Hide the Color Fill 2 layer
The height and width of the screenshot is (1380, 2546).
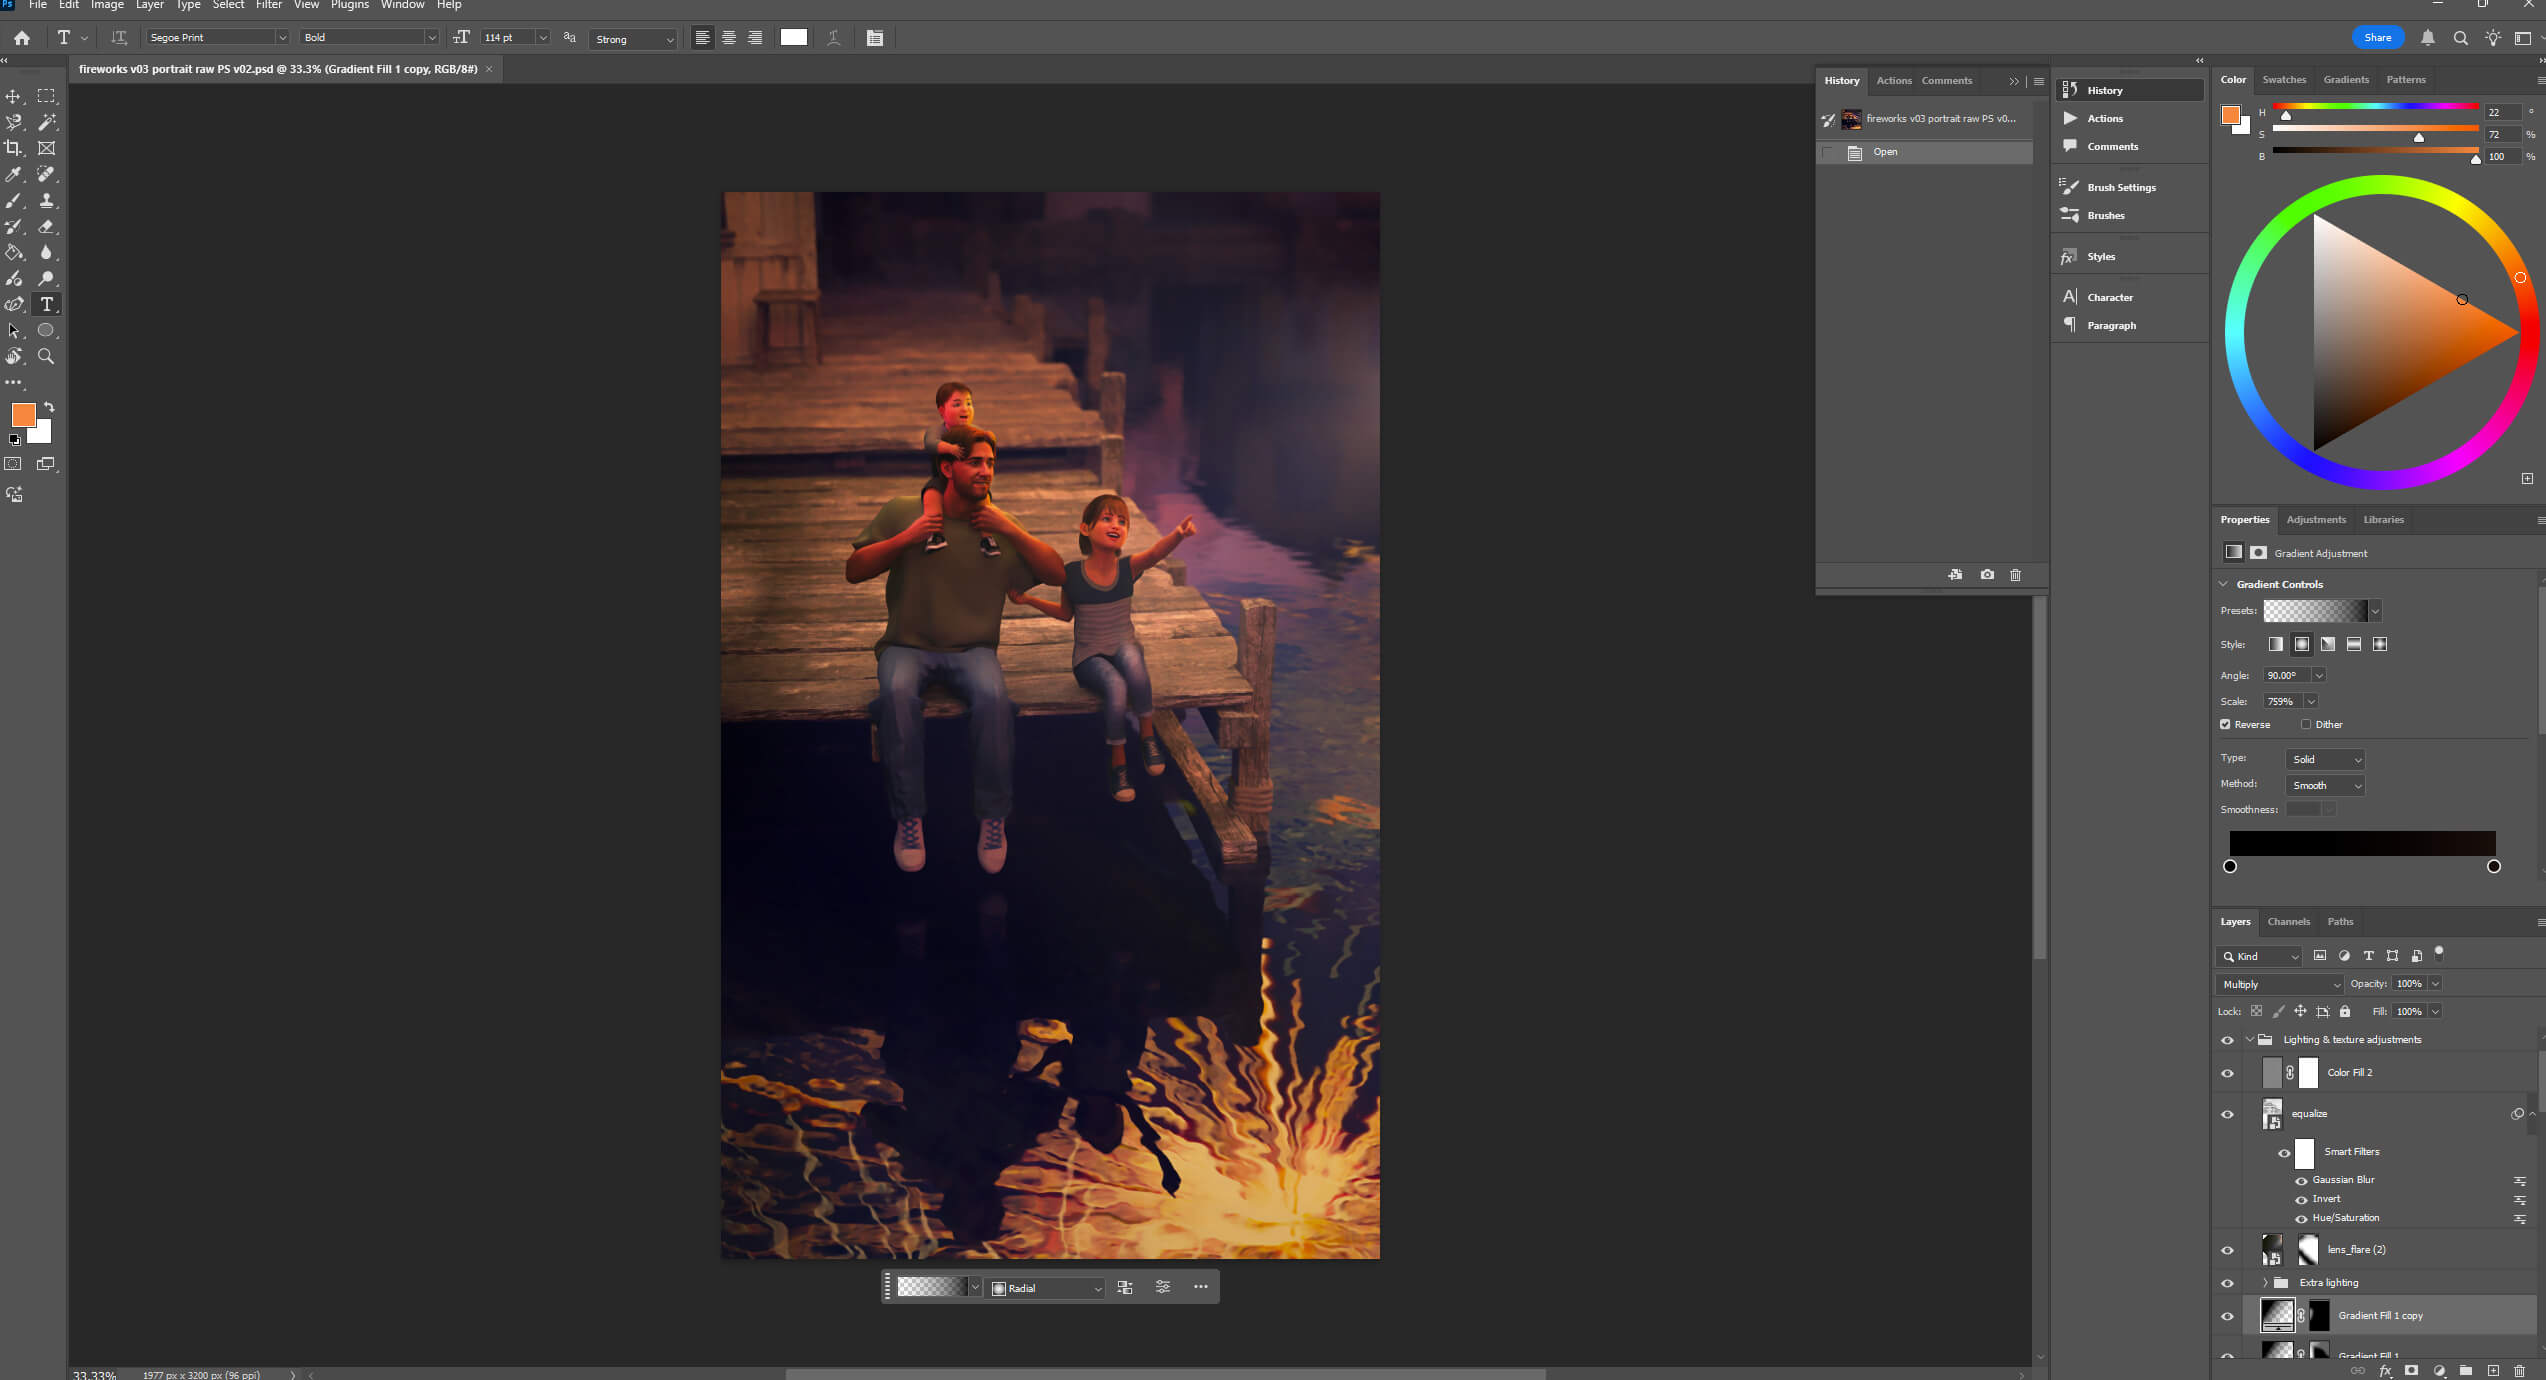2227,1073
